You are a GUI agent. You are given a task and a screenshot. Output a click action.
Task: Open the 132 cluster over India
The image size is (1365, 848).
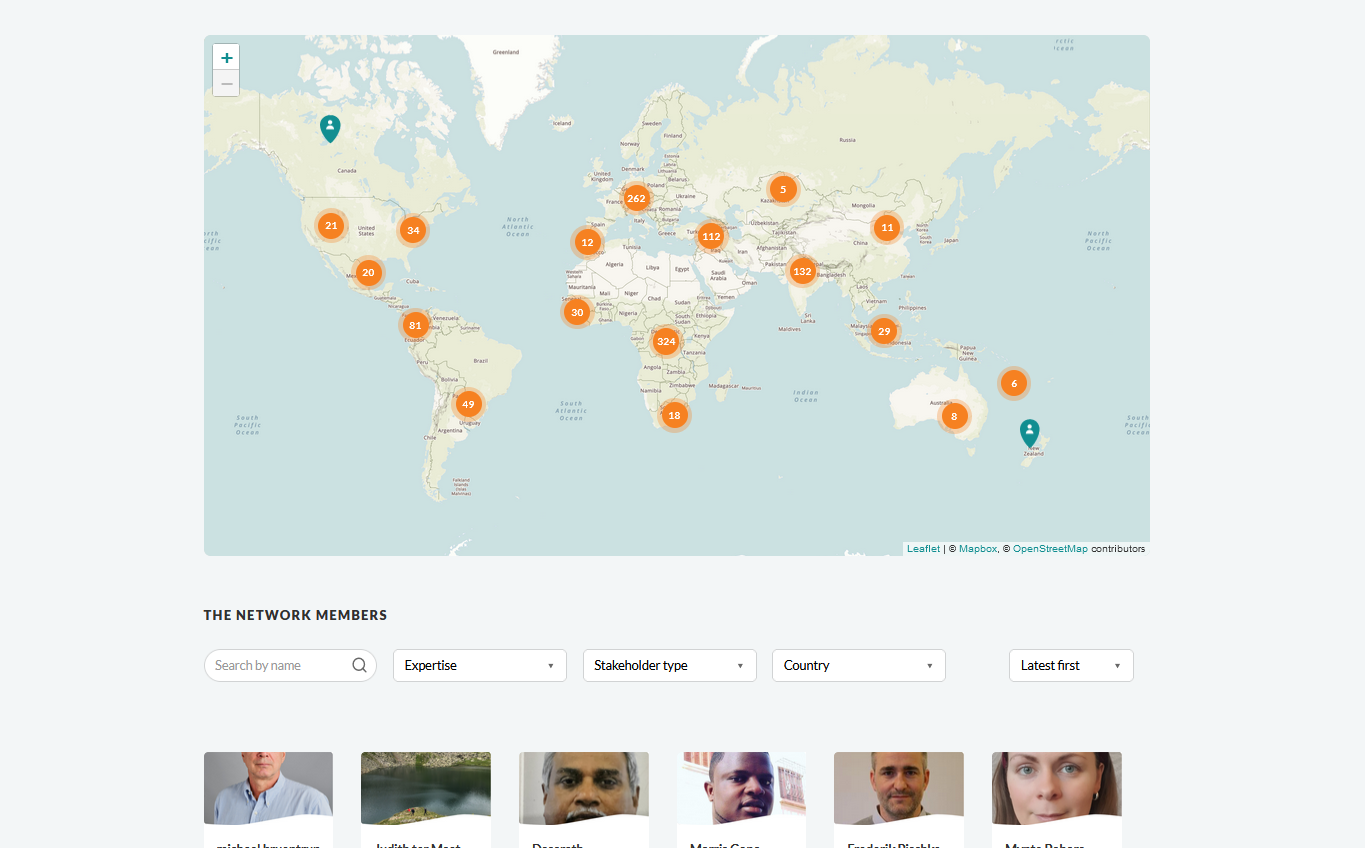click(802, 271)
